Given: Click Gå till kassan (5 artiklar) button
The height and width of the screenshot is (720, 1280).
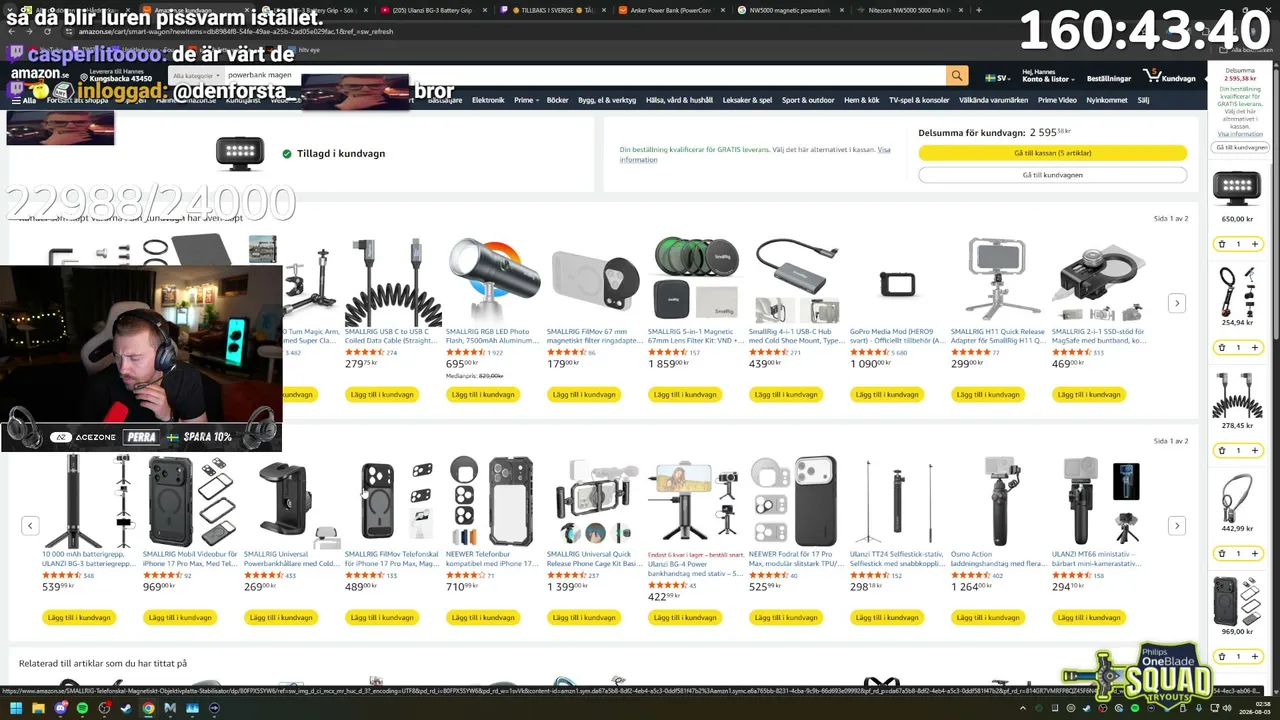Looking at the screenshot, I should coord(1052,153).
